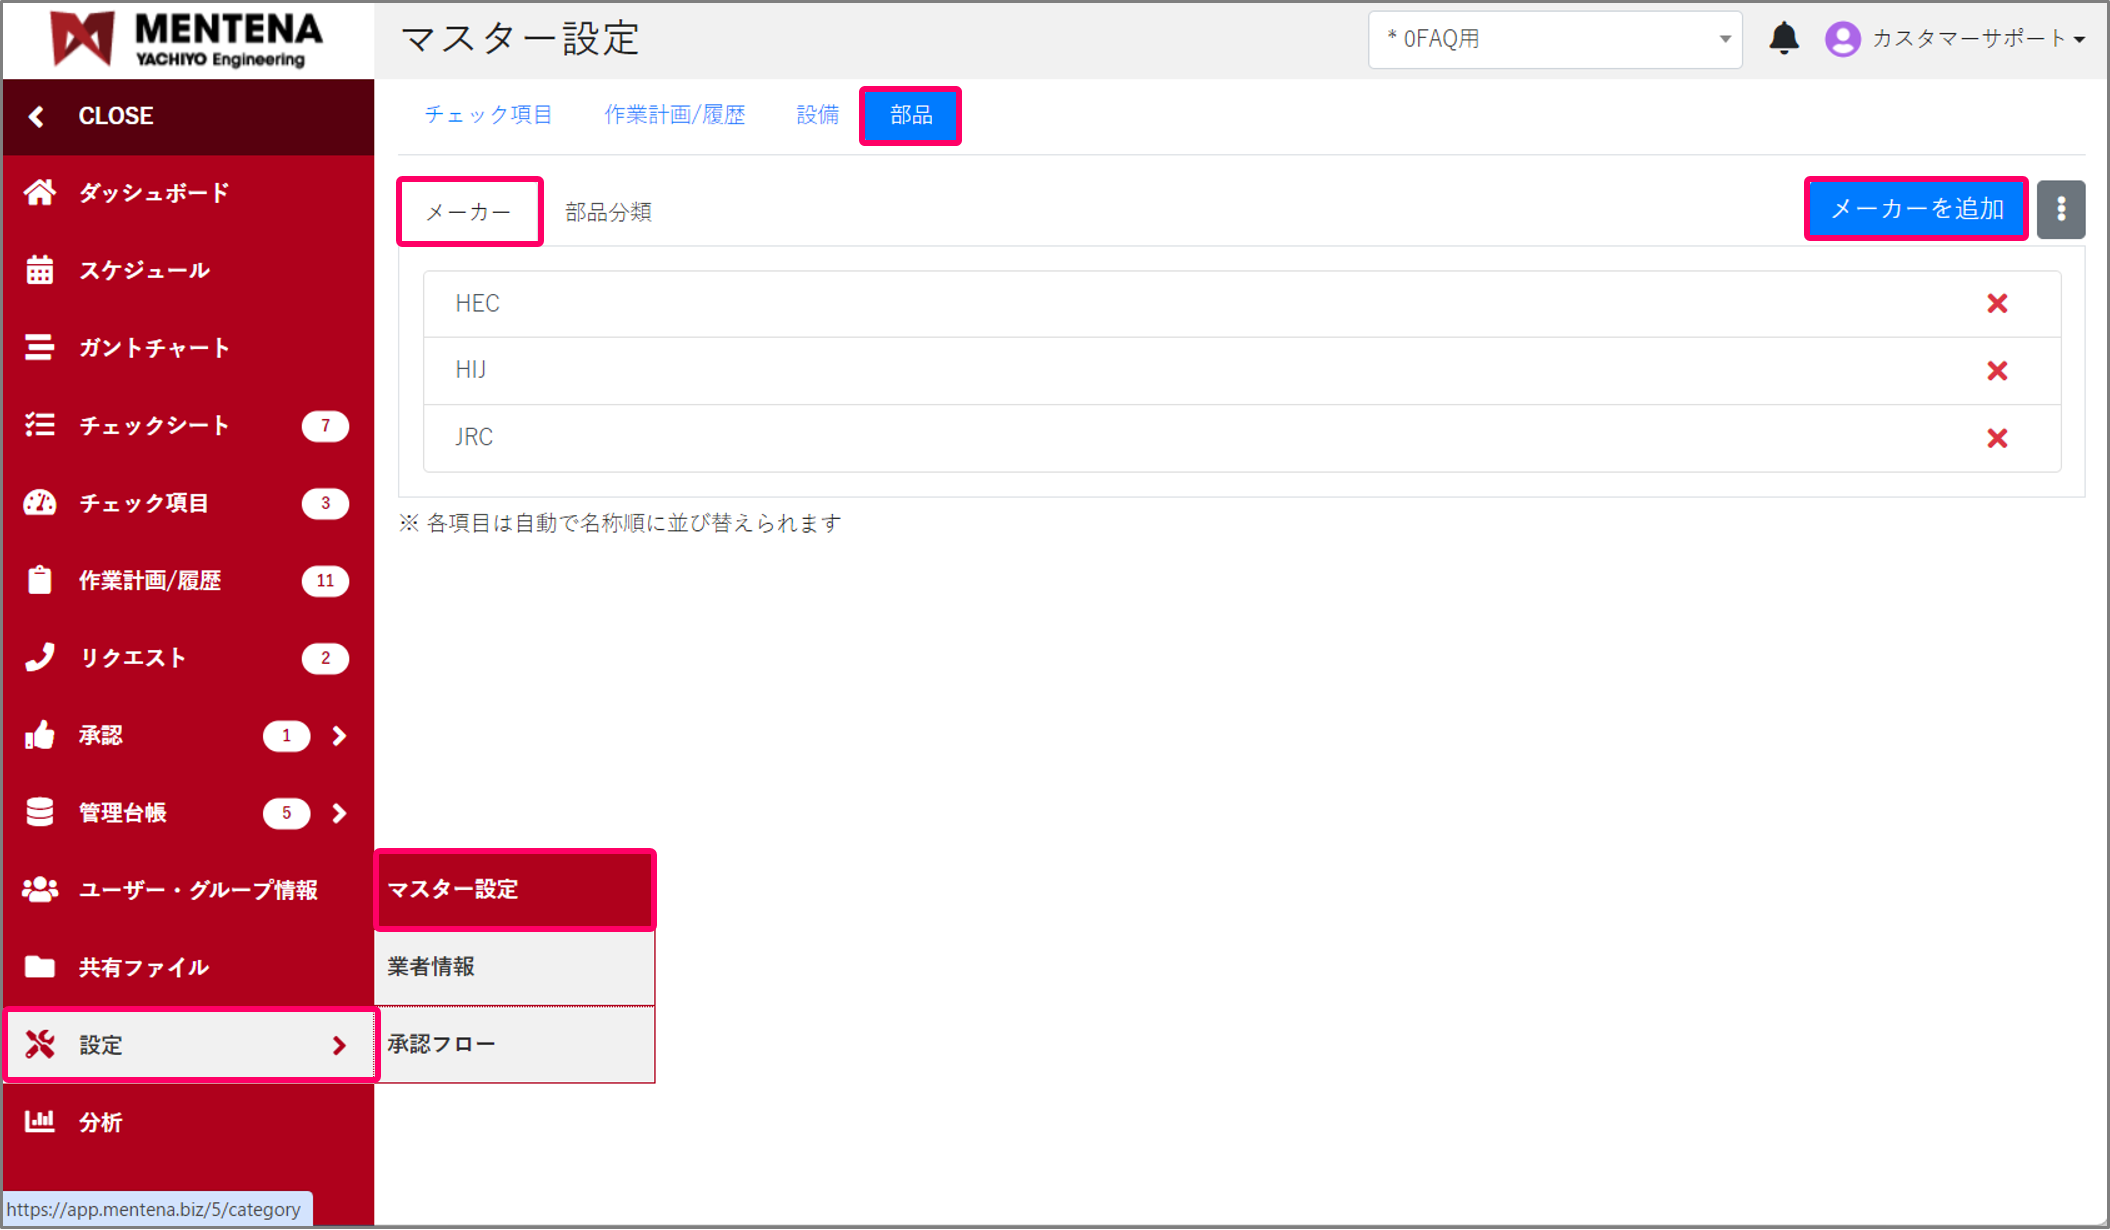This screenshot has width=2110, height=1230.
Task: Delete the HEC maker entry
Action: coord(1997,304)
